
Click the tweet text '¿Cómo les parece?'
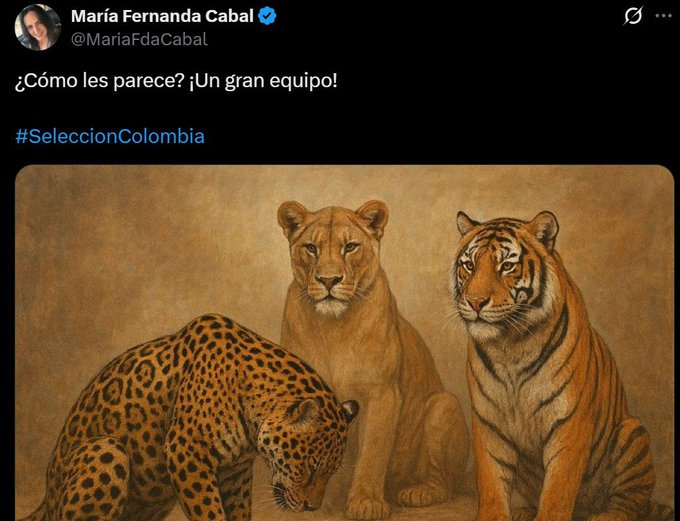[99, 82]
